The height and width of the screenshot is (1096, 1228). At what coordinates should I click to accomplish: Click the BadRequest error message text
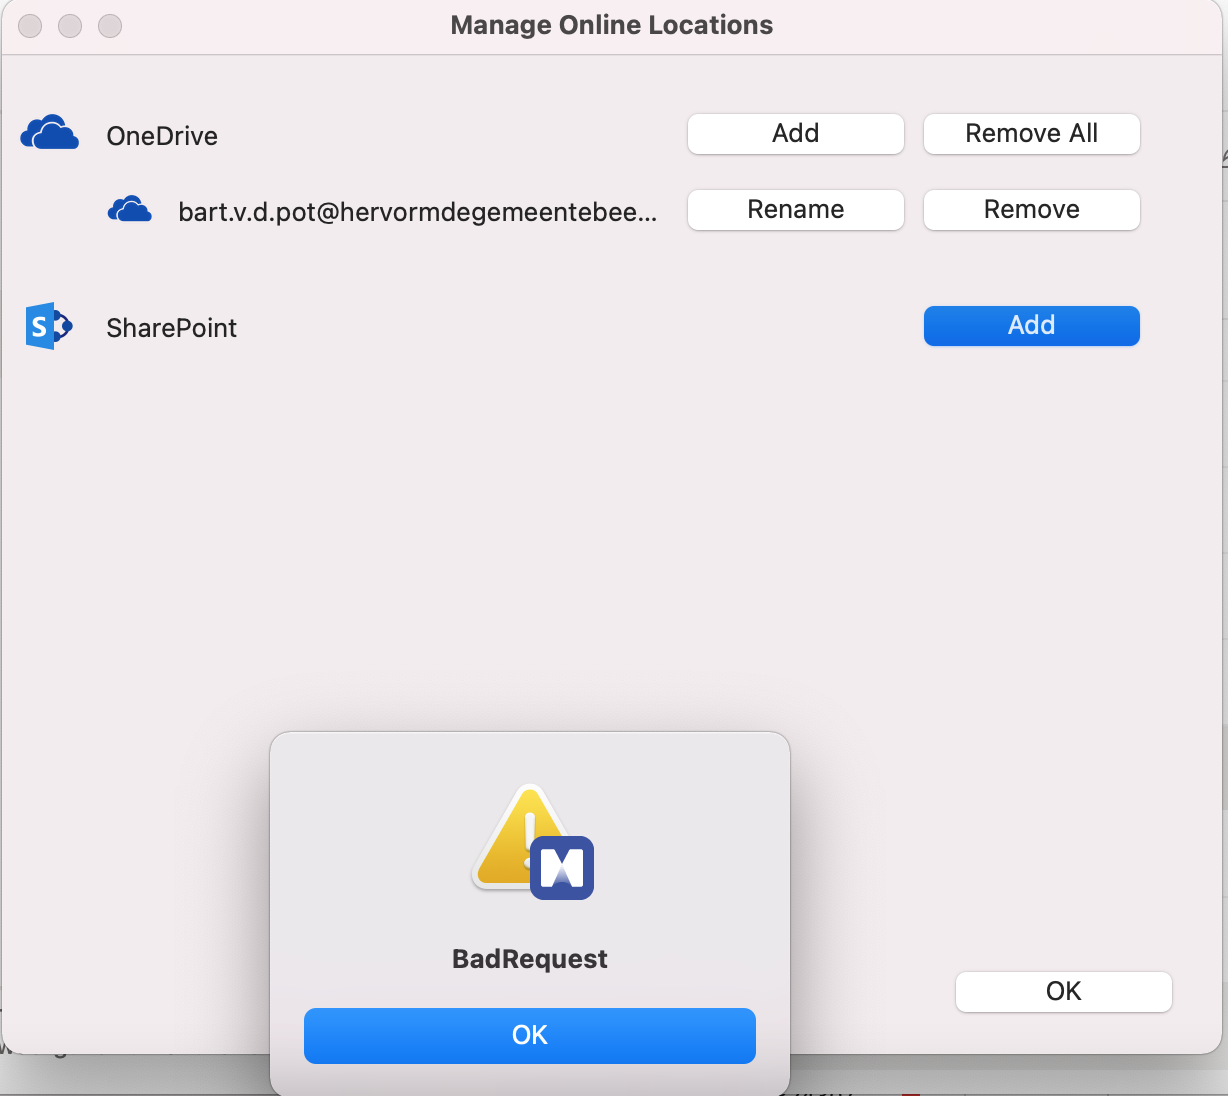(529, 959)
